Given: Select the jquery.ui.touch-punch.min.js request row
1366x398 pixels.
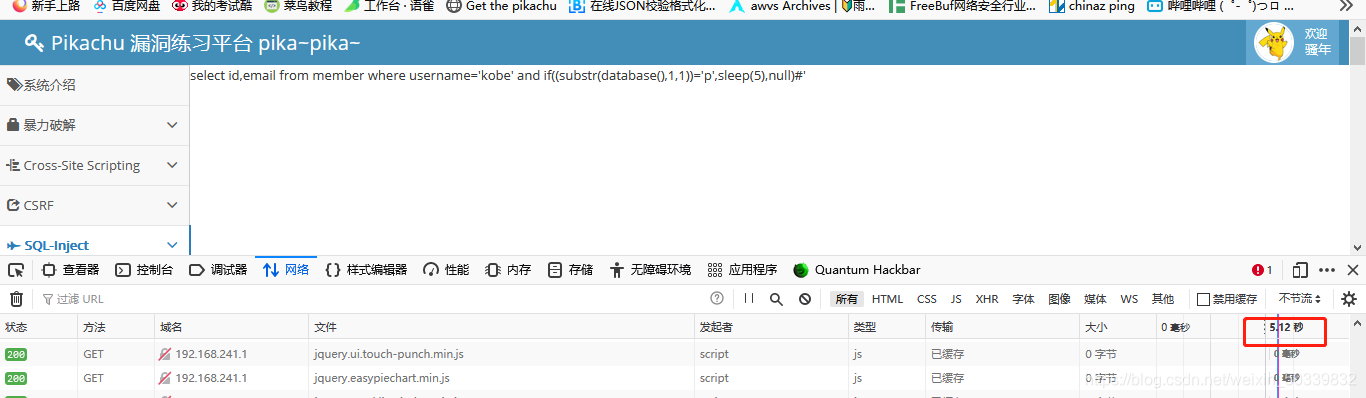Looking at the screenshot, I should pos(675,354).
